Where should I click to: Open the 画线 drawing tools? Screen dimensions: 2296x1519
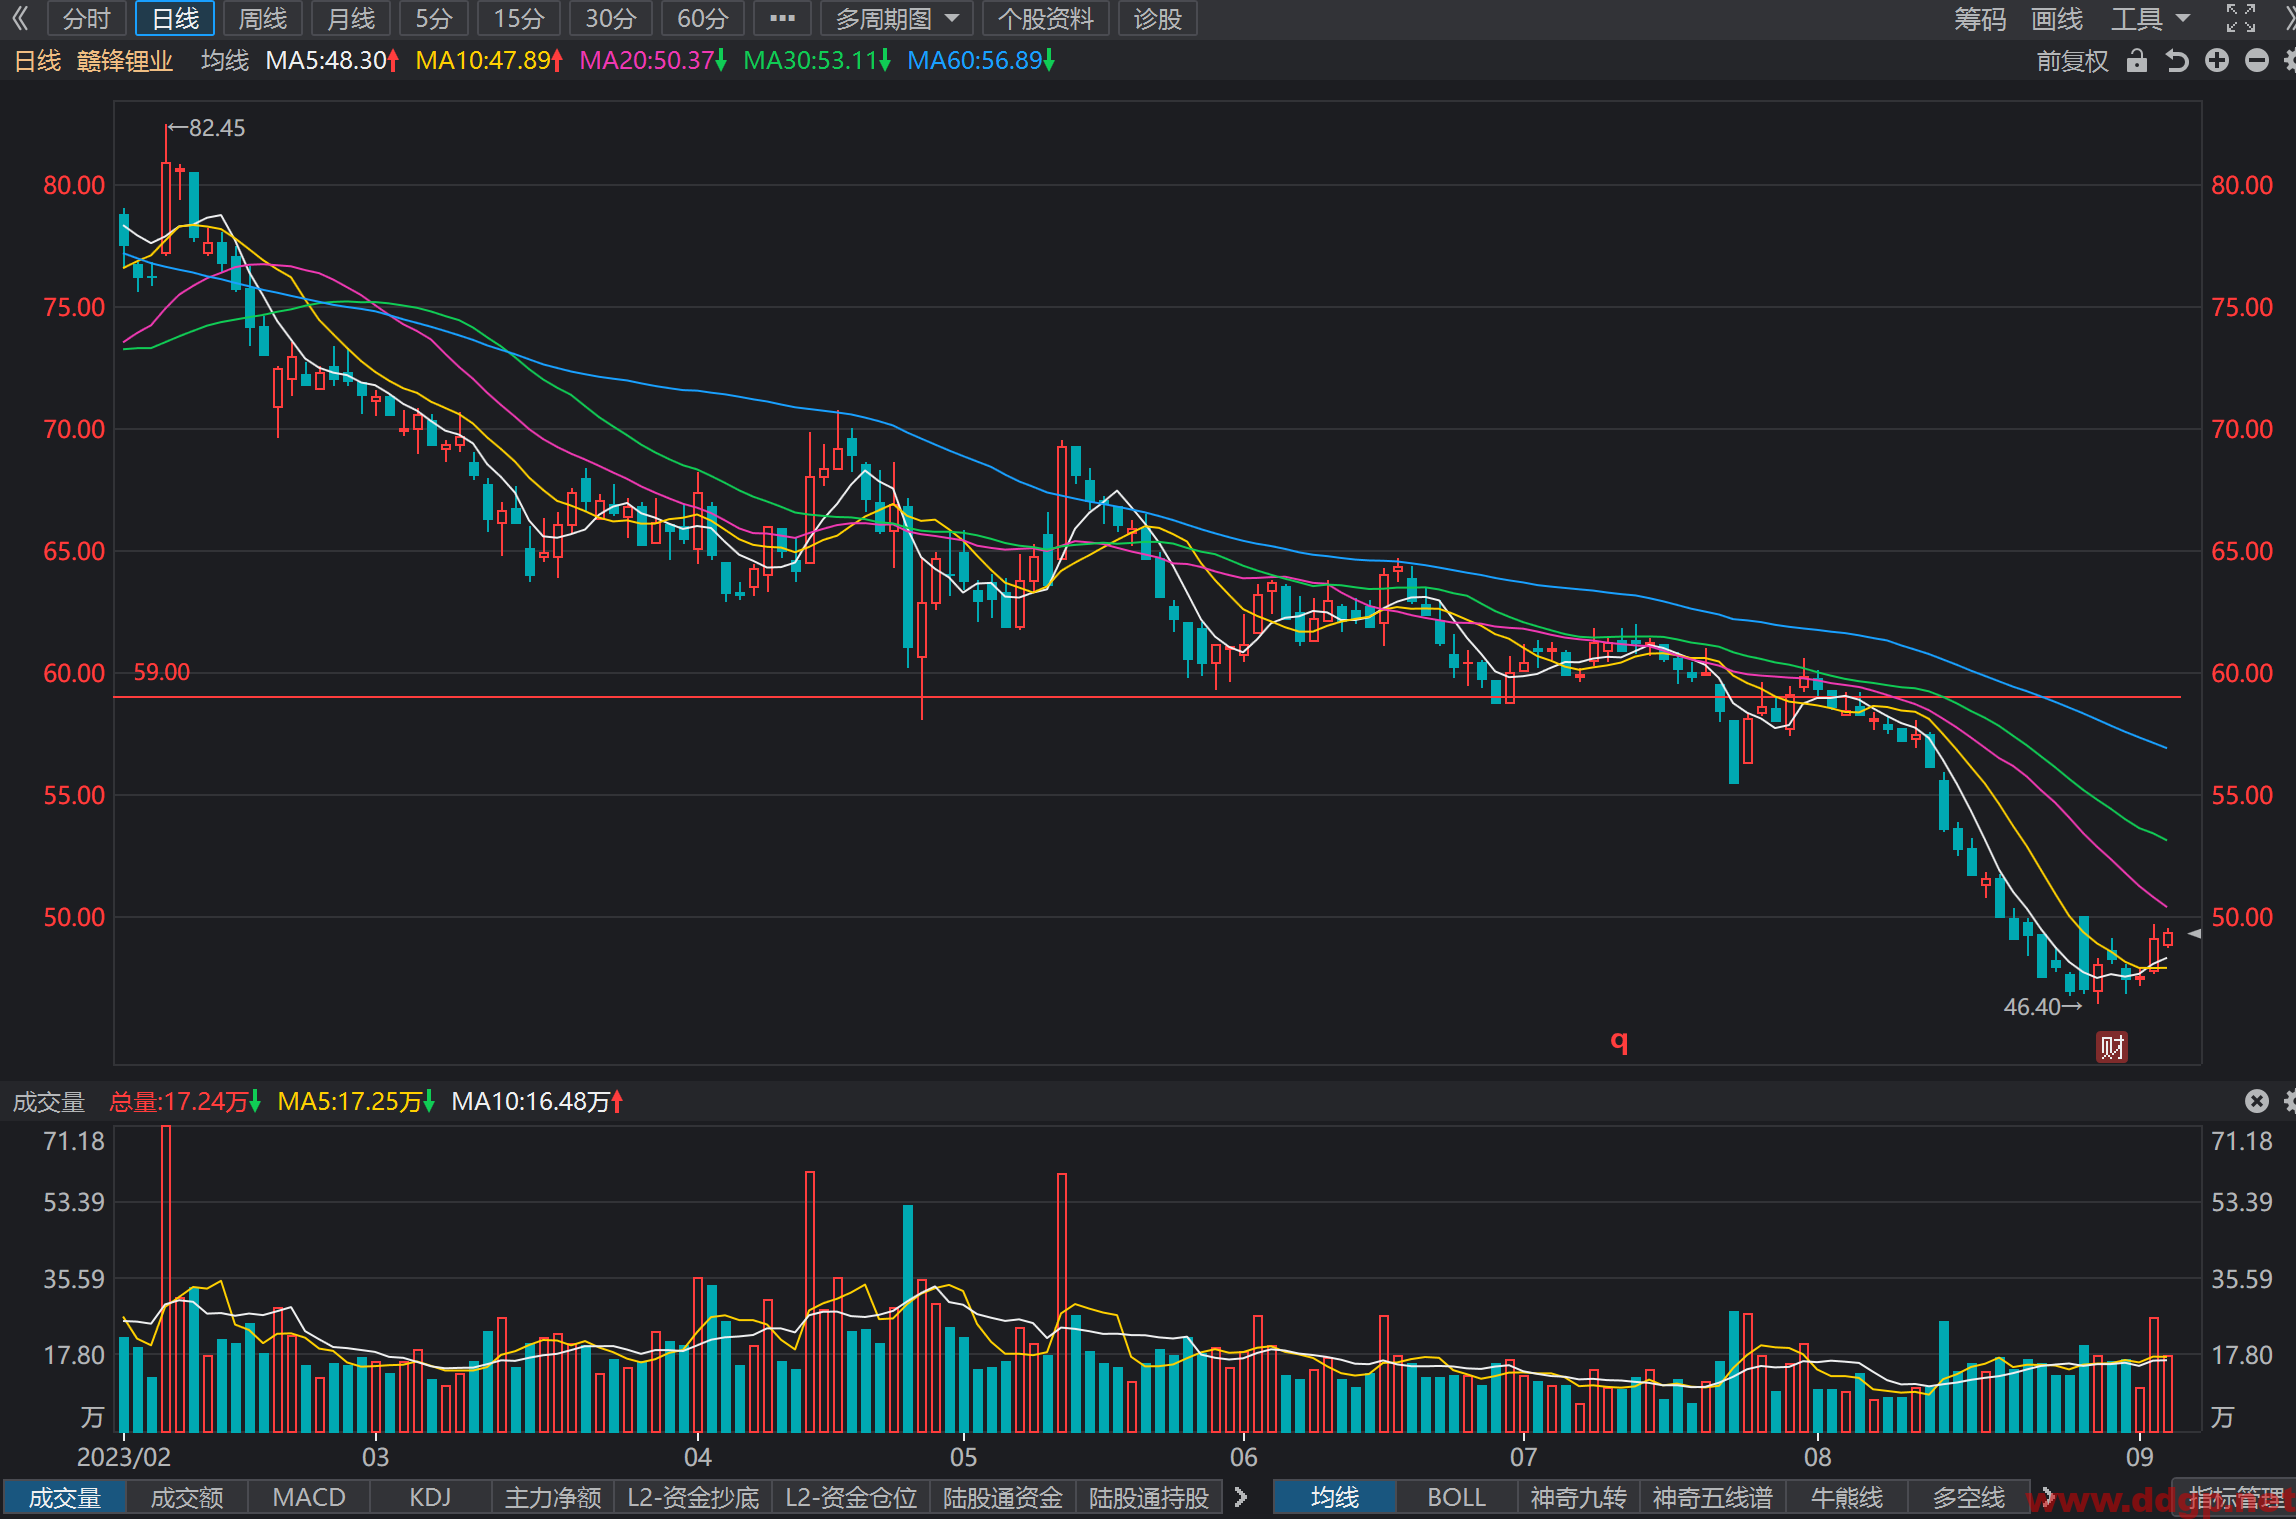(2057, 18)
